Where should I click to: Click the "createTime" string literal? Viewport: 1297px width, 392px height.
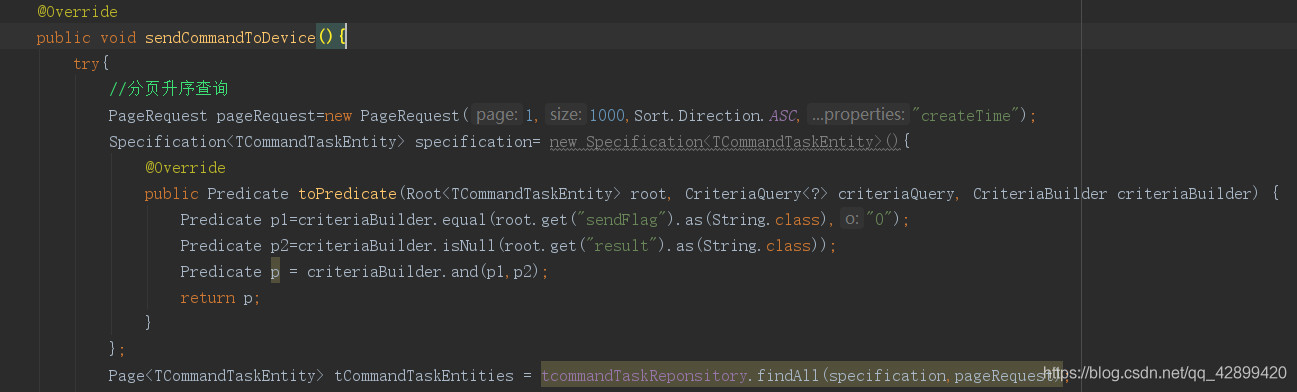click(x=965, y=116)
